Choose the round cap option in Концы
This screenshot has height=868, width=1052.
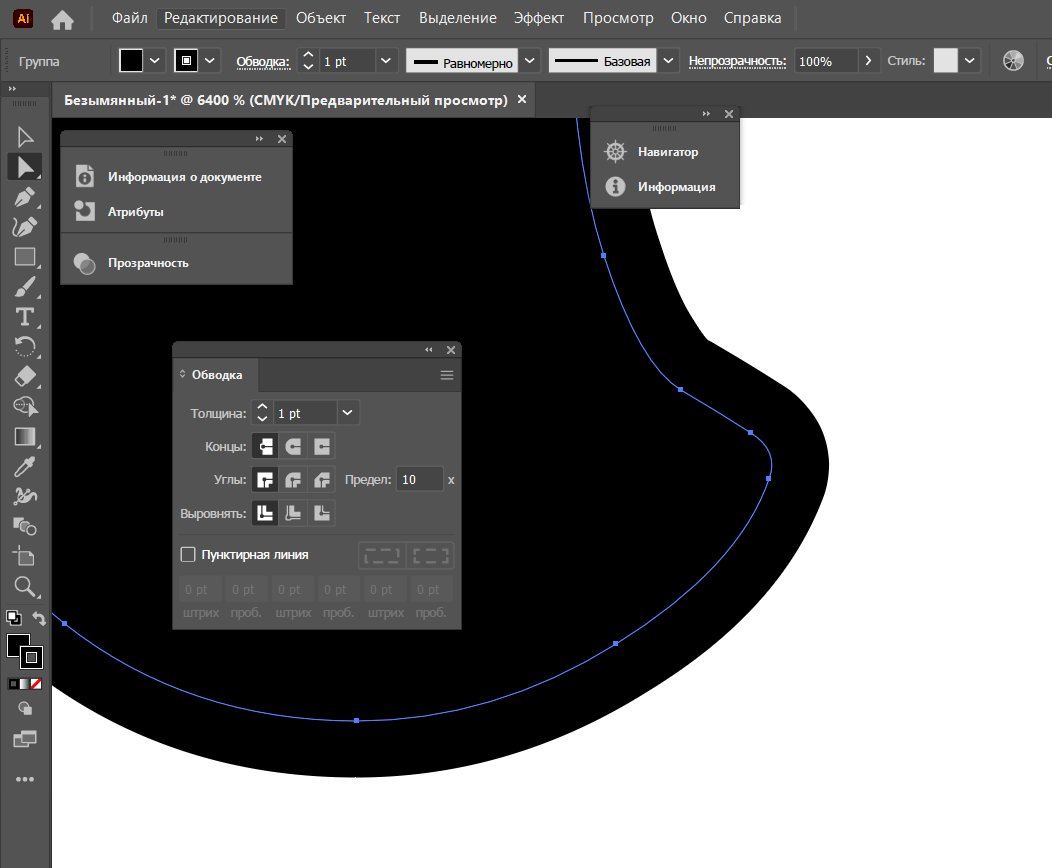point(293,446)
